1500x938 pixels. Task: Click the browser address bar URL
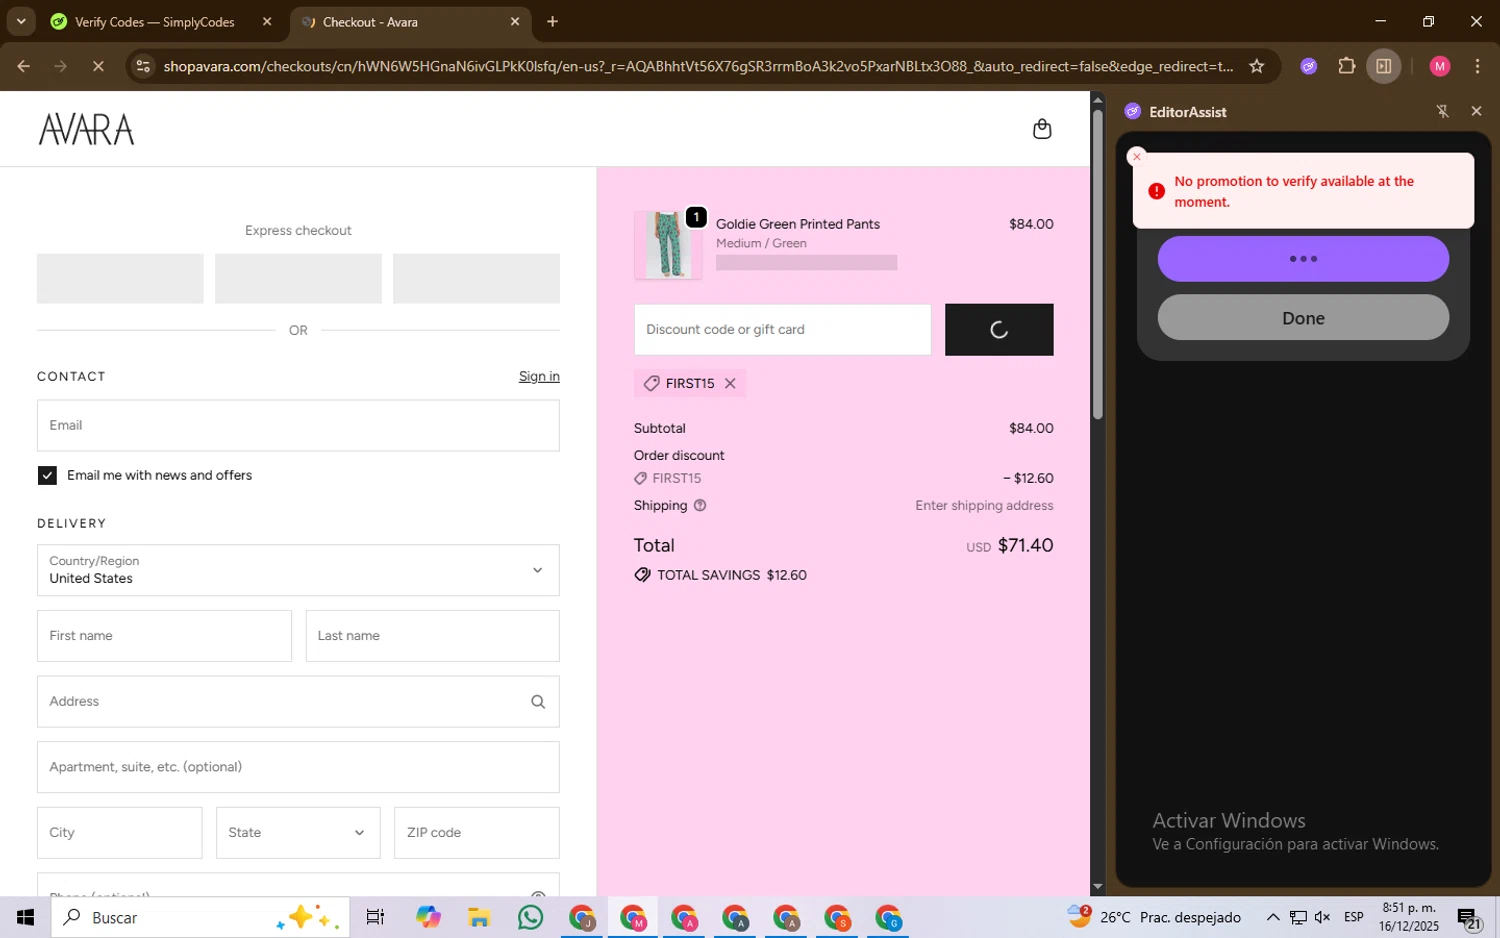click(x=698, y=66)
